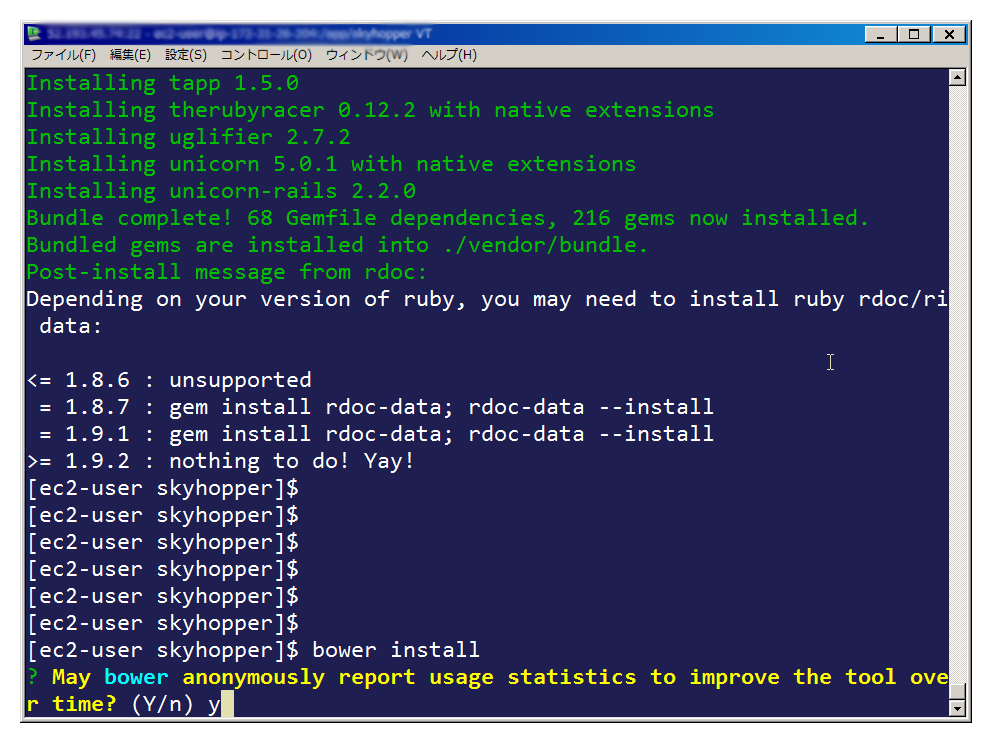Screen dimensions: 992x743
Task: Click the './vendor/bundle.' text
Action: pyautogui.click(x=545, y=246)
